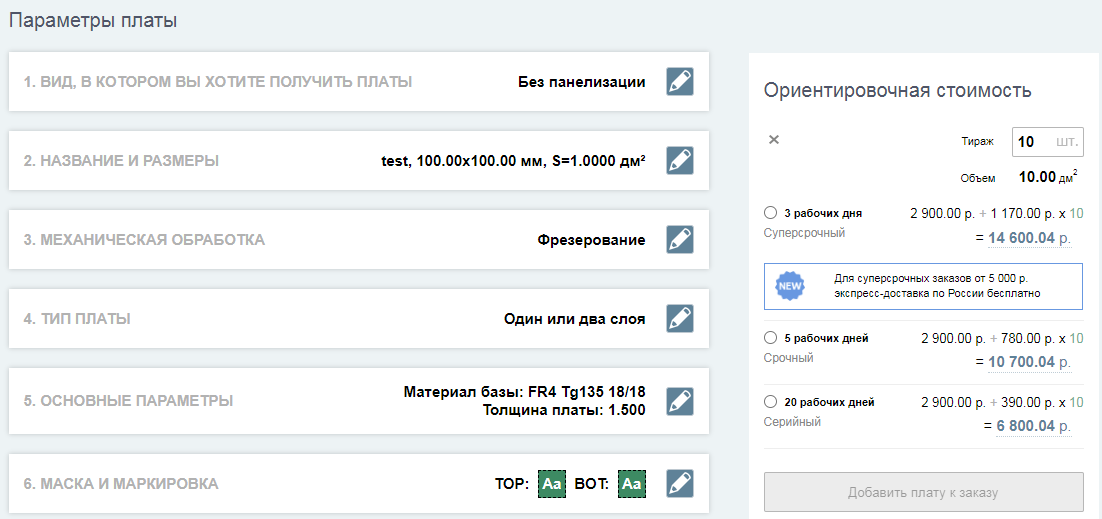1102x519 pixels.
Task: Edit the panelization view setting pencil icon
Action: pyautogui.click(x=680, y=82)
